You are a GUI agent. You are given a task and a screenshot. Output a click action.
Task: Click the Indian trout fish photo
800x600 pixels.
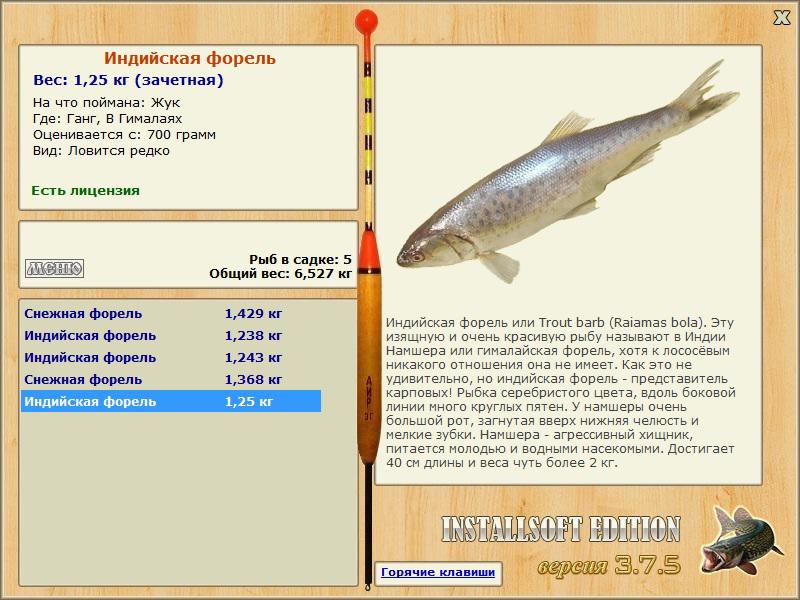(567, 173)
